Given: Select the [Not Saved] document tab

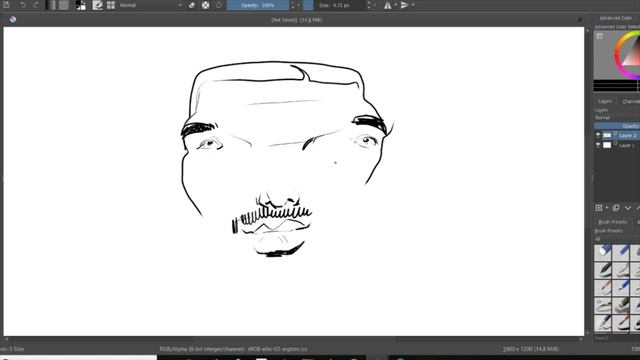Looking at the screenshot, I should tap(297, 20).
